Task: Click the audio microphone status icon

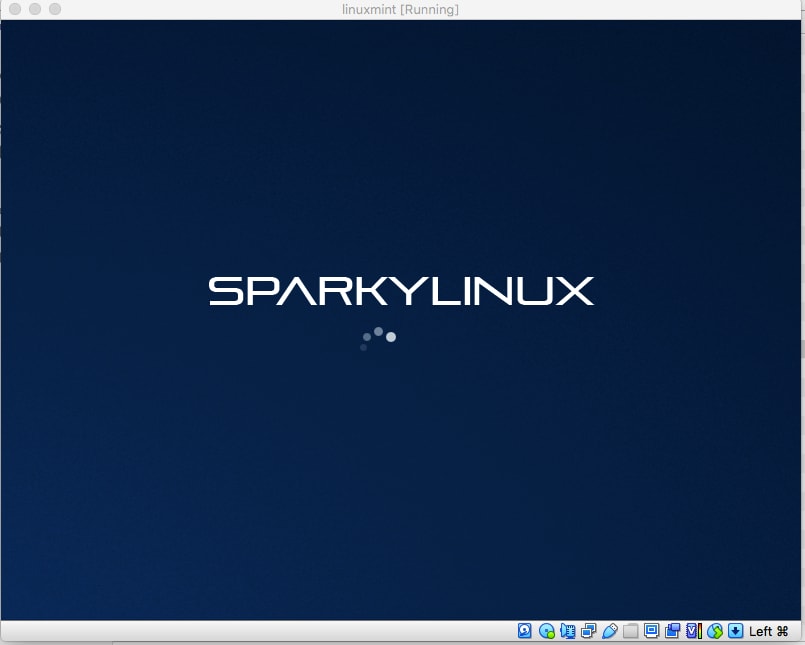Action: [568, 631]
